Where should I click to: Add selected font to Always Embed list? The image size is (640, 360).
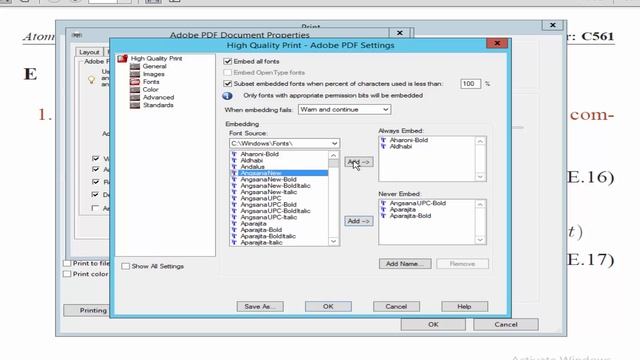[x=359, y=162]
